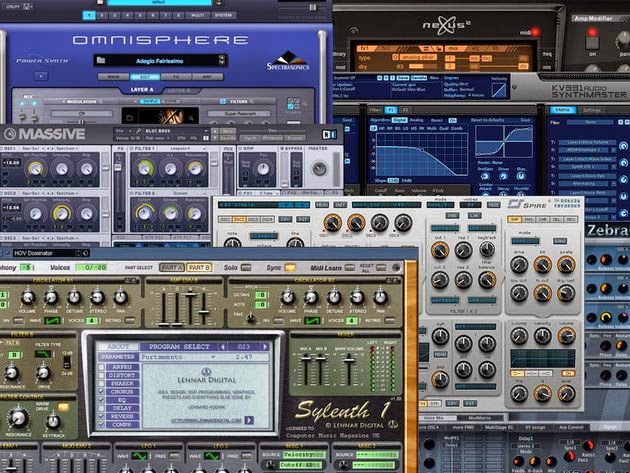Switch to the Omnisphere MAIN tab

pyautogui.click(x=113, y=77)
